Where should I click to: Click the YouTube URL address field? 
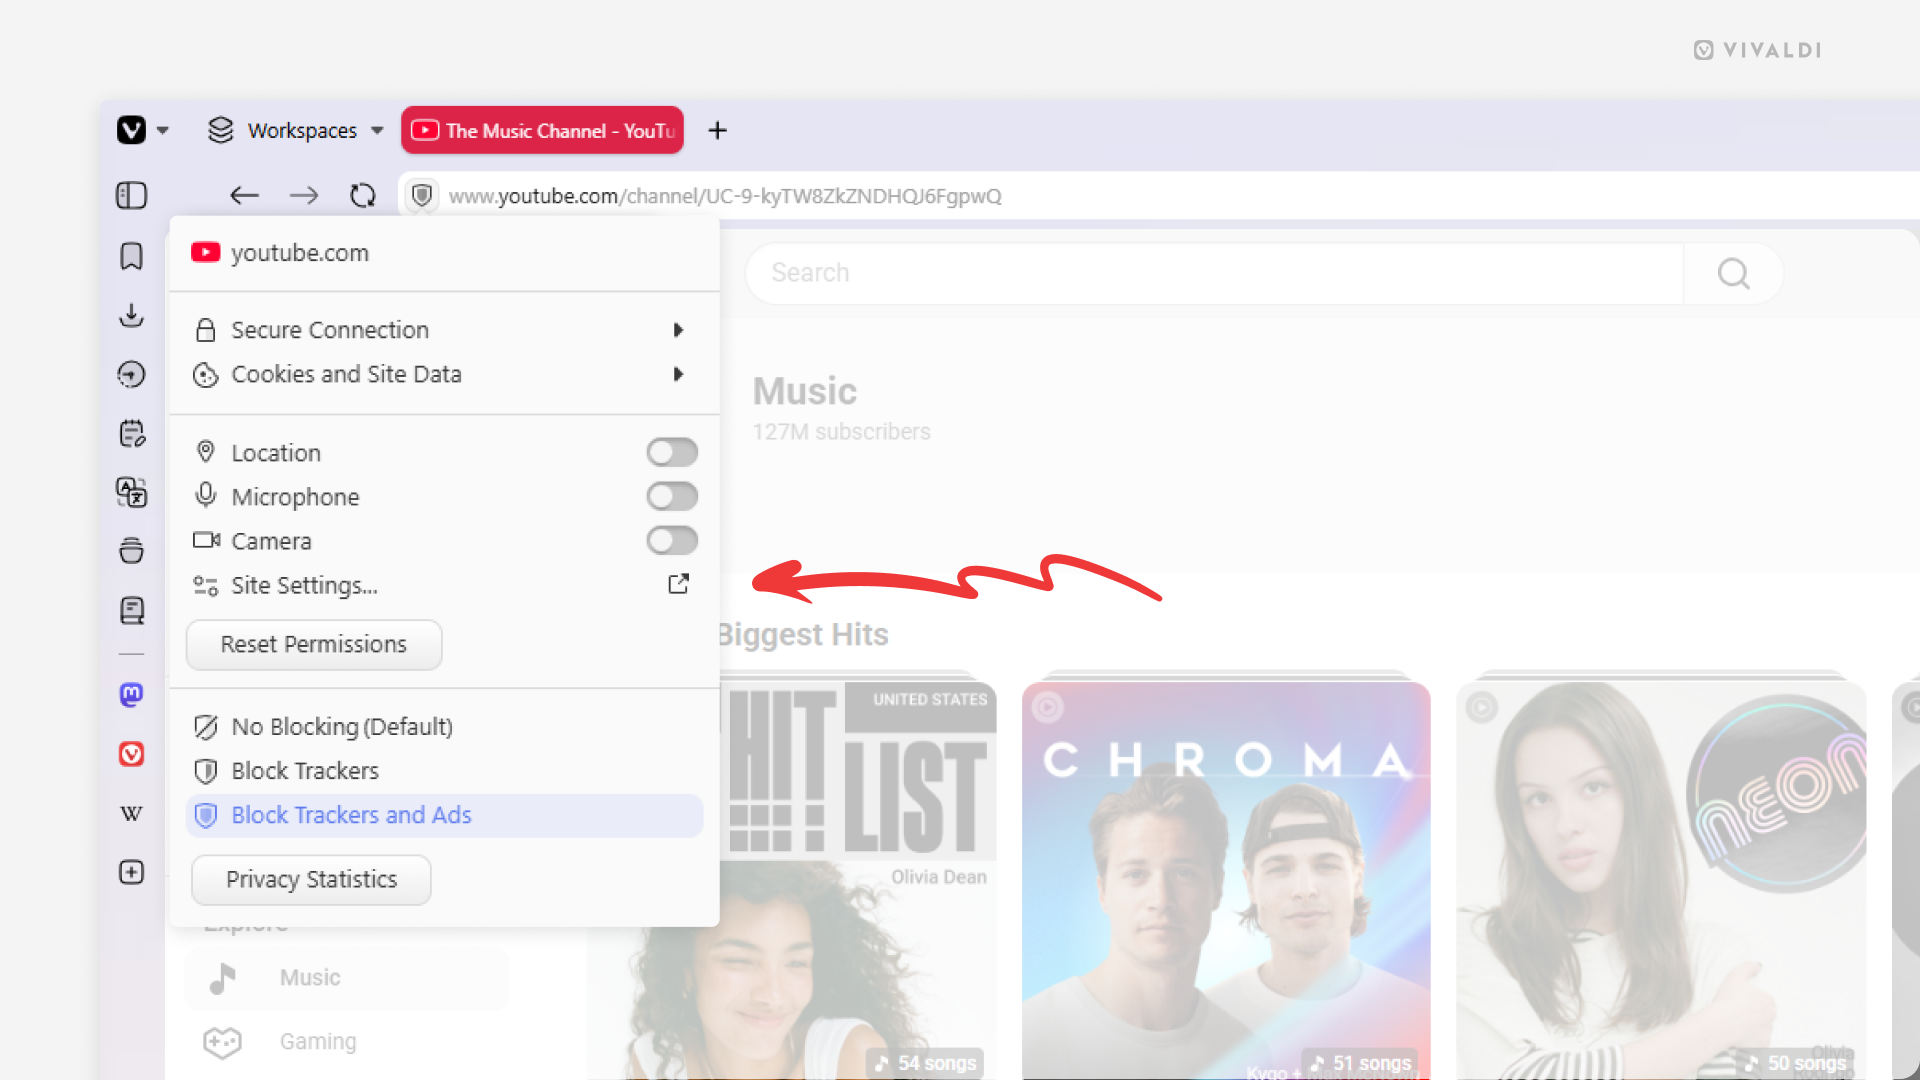pyautogui.click(x=725, y=196)
